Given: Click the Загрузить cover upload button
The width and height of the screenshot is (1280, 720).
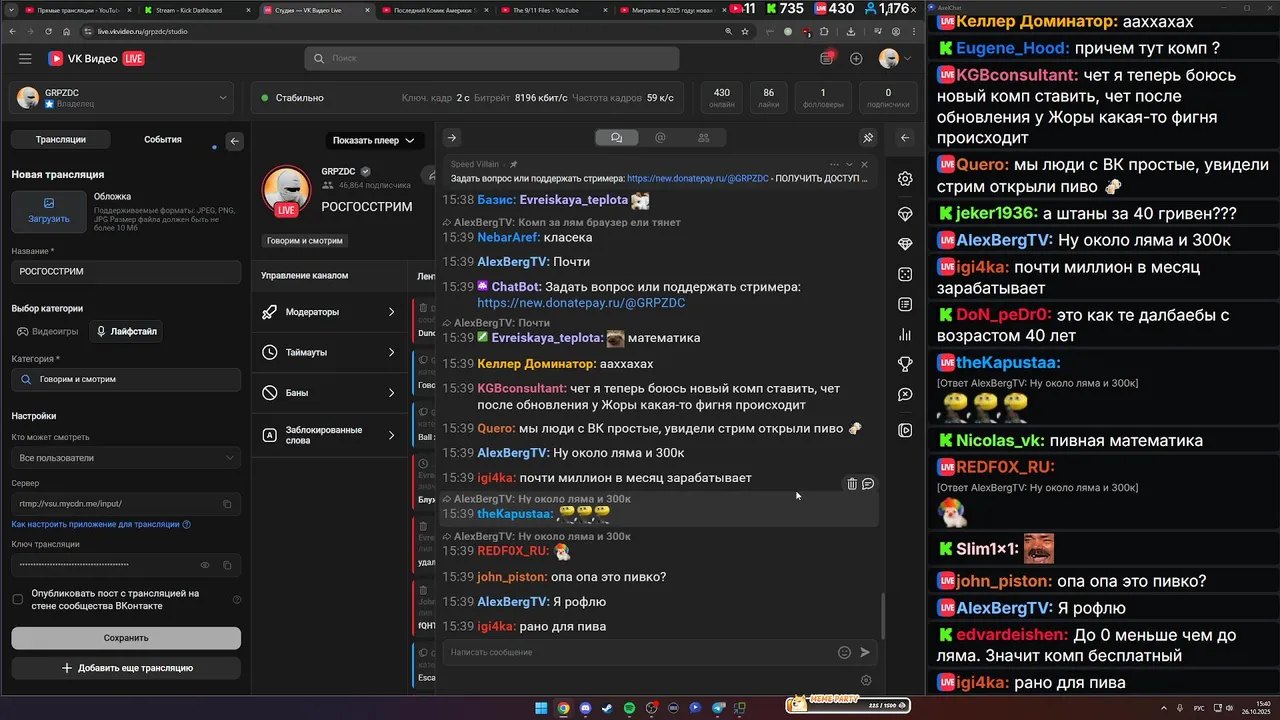Looking at the screenshot, I should tap(49, 212).
